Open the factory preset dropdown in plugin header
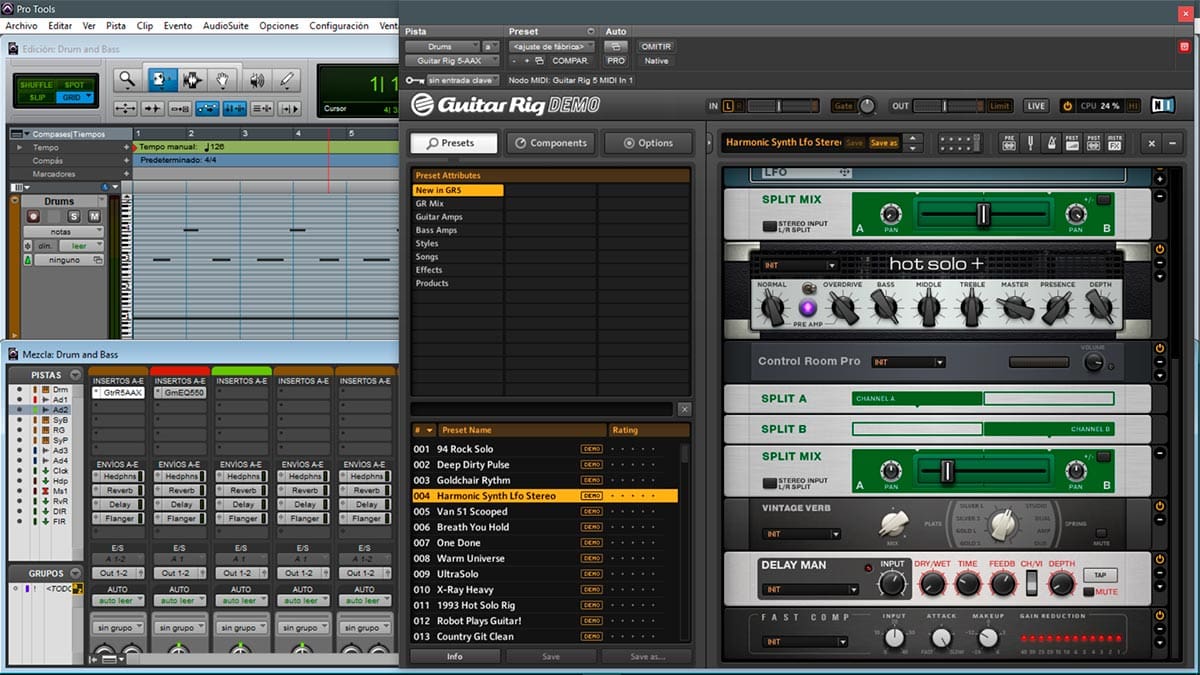This screenshot has height=675, width=1200. 551,46
